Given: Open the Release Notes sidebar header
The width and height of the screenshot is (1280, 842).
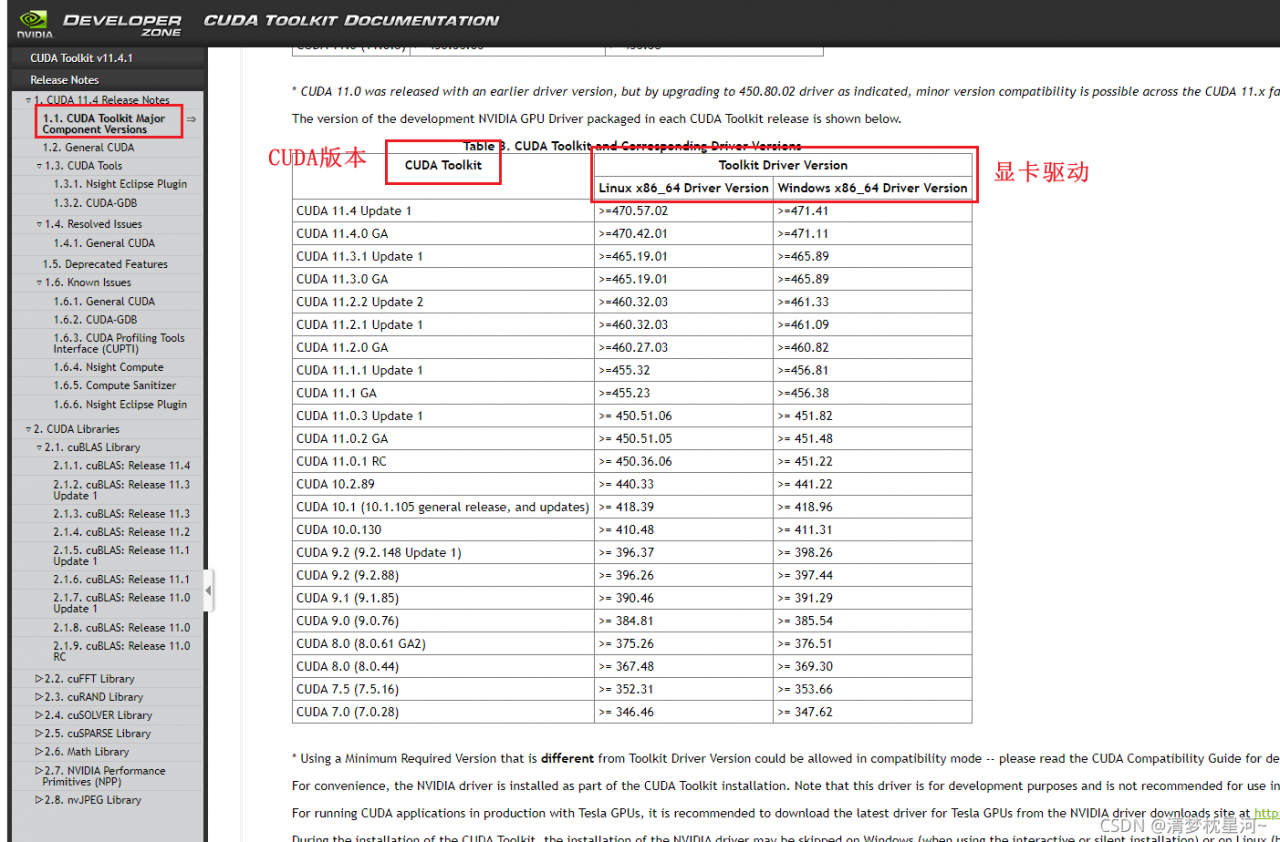Looking at the screenshot, I should [x=64, y=80].
